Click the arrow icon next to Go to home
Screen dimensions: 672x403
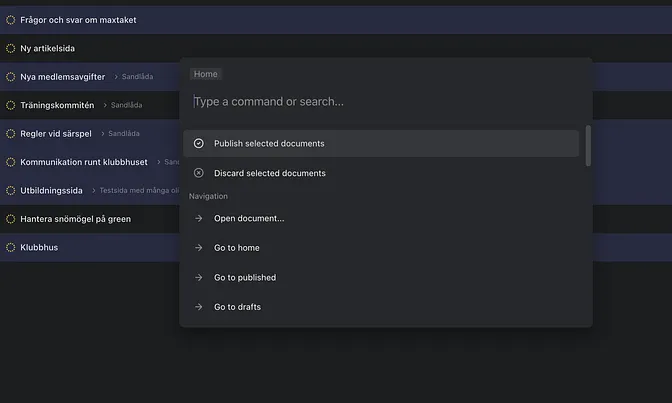click(x=198, y=248)
